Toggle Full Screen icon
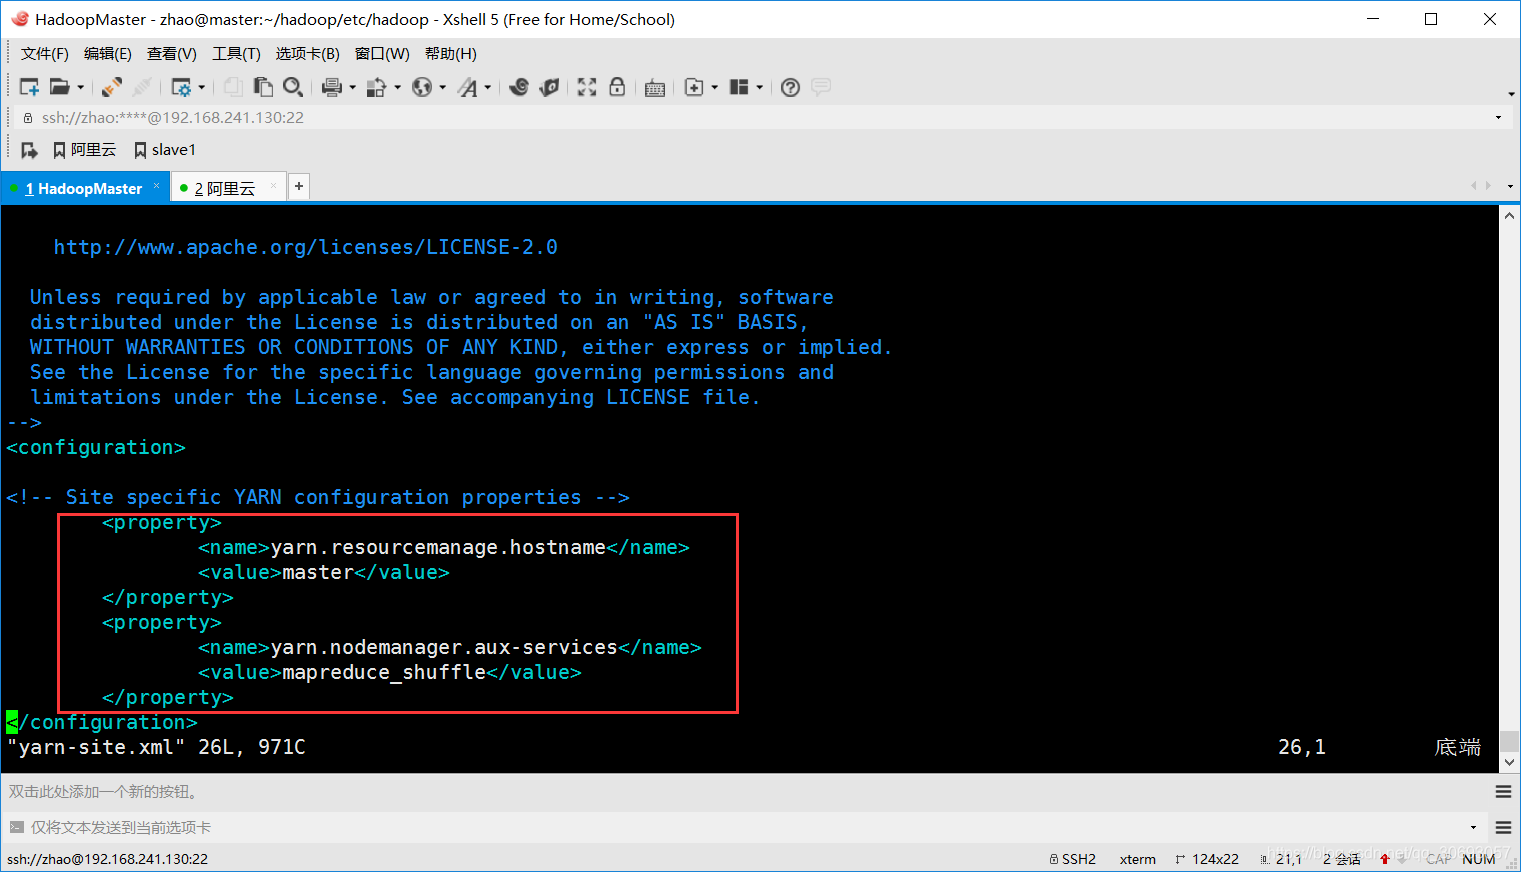Viewport: 1521px width, 872px height. pos(587,87)
